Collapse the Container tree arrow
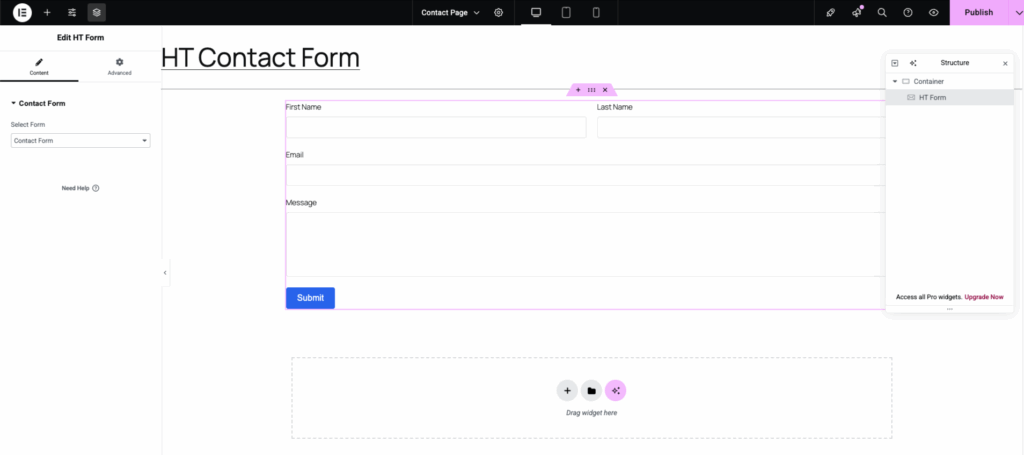The height and width of the screenshot is (455, 1024). (x=895, y=82)
